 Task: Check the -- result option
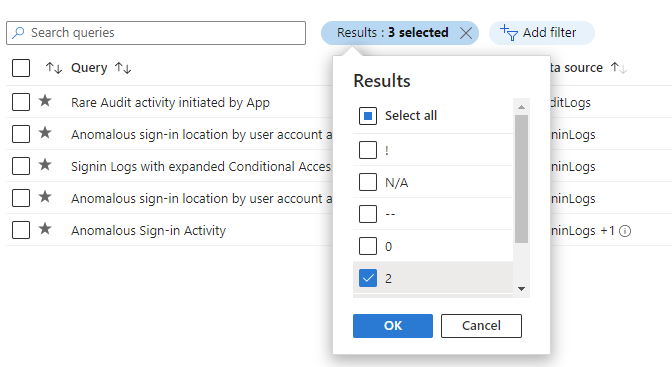point(368,214)
